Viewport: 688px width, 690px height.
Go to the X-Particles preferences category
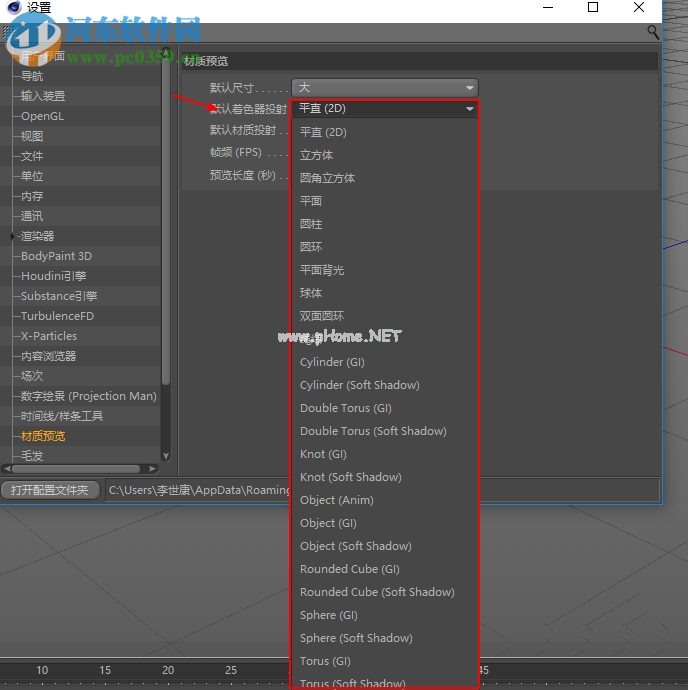point(48,336)
